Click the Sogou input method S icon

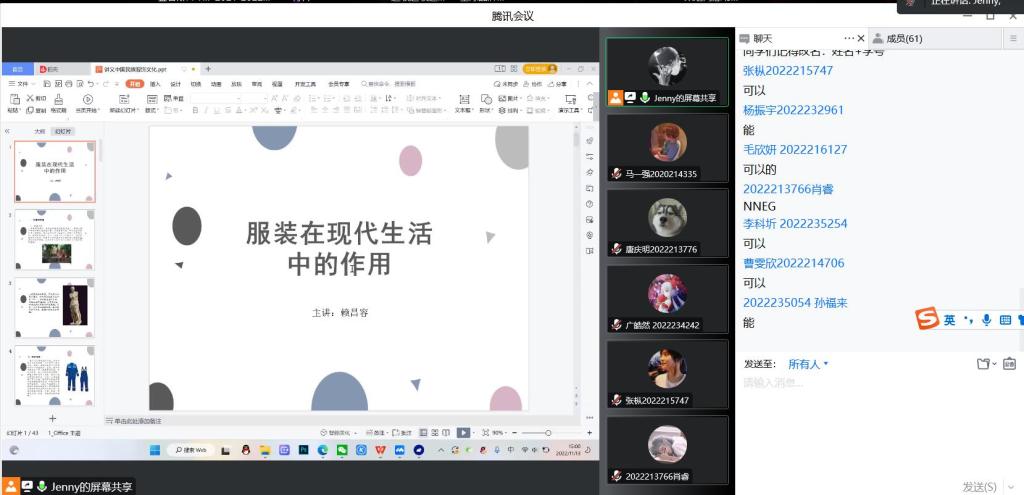coord(927,320)
